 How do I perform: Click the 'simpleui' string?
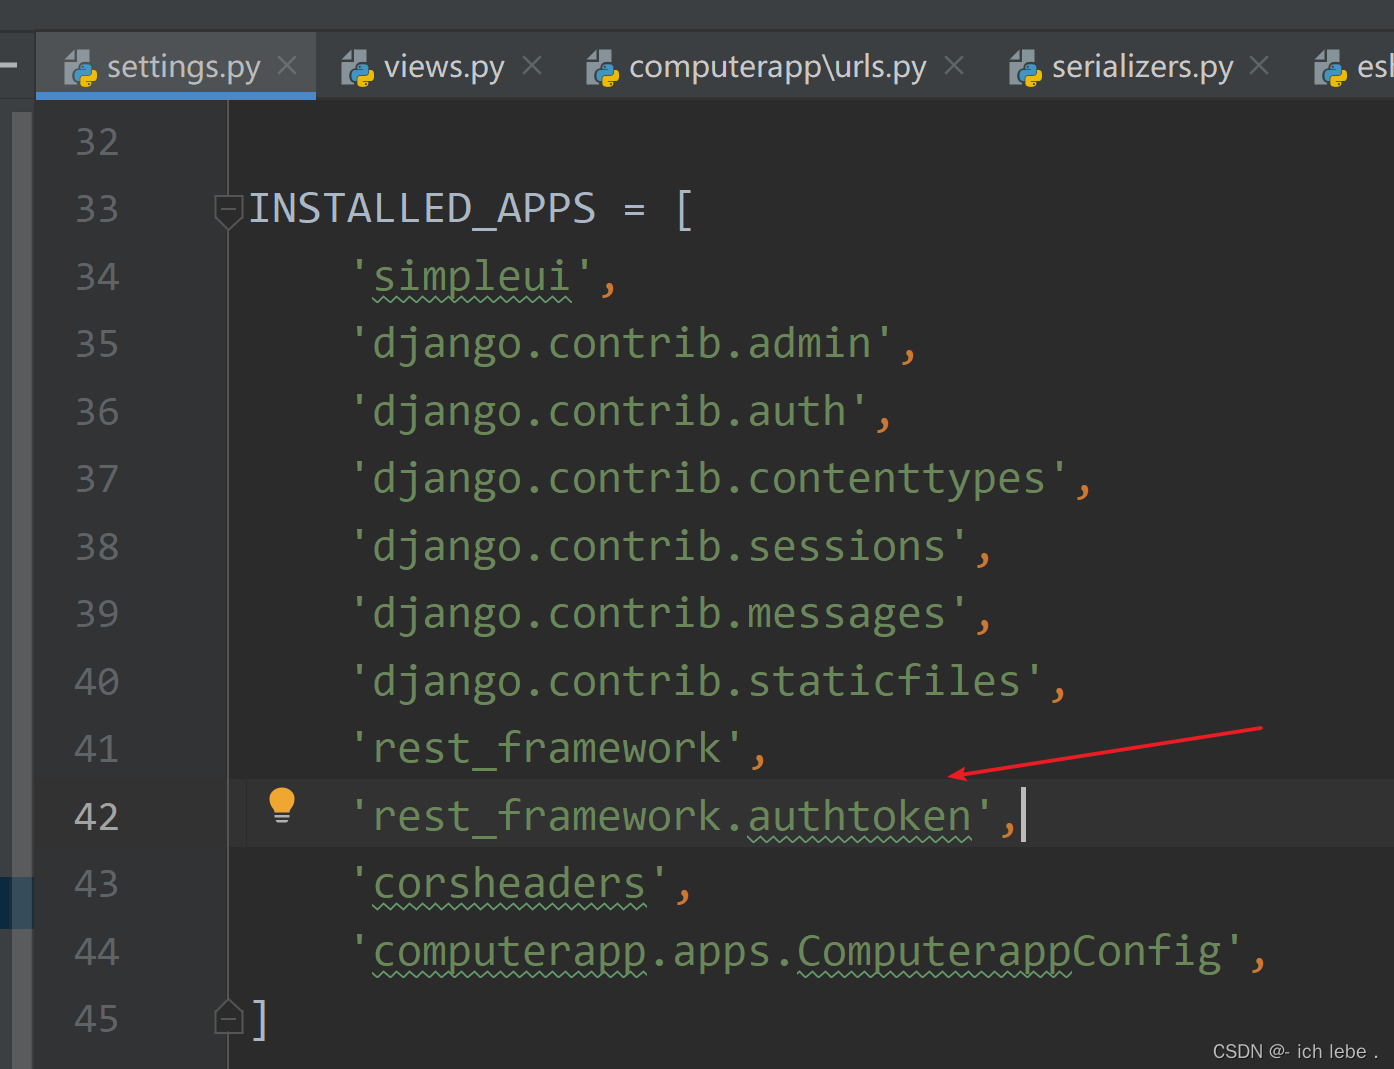pyautogui.click(x=471, y=276)
